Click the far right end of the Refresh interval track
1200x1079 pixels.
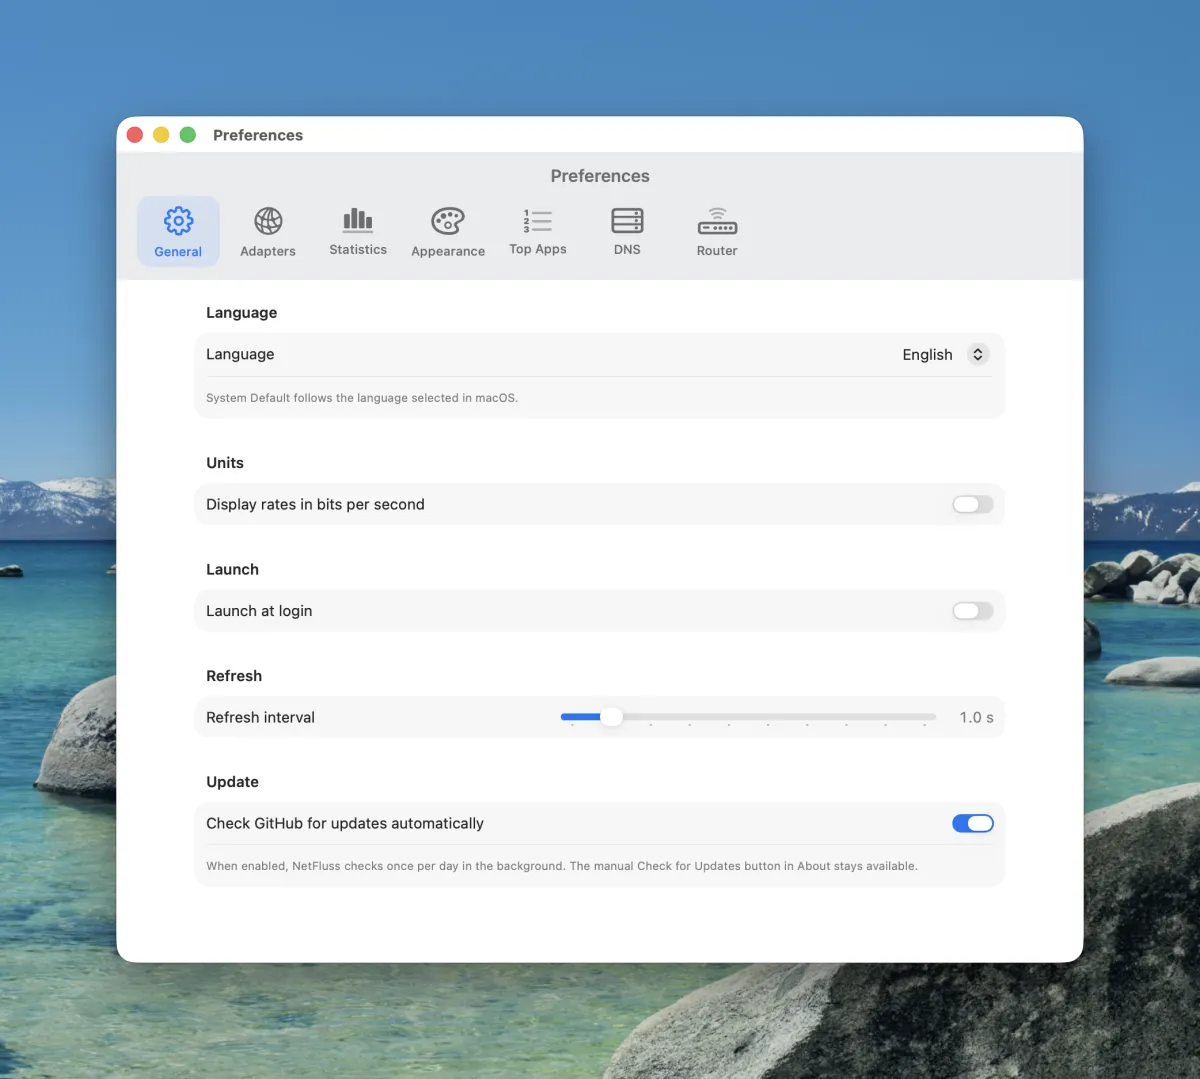(x=932, y=717)
